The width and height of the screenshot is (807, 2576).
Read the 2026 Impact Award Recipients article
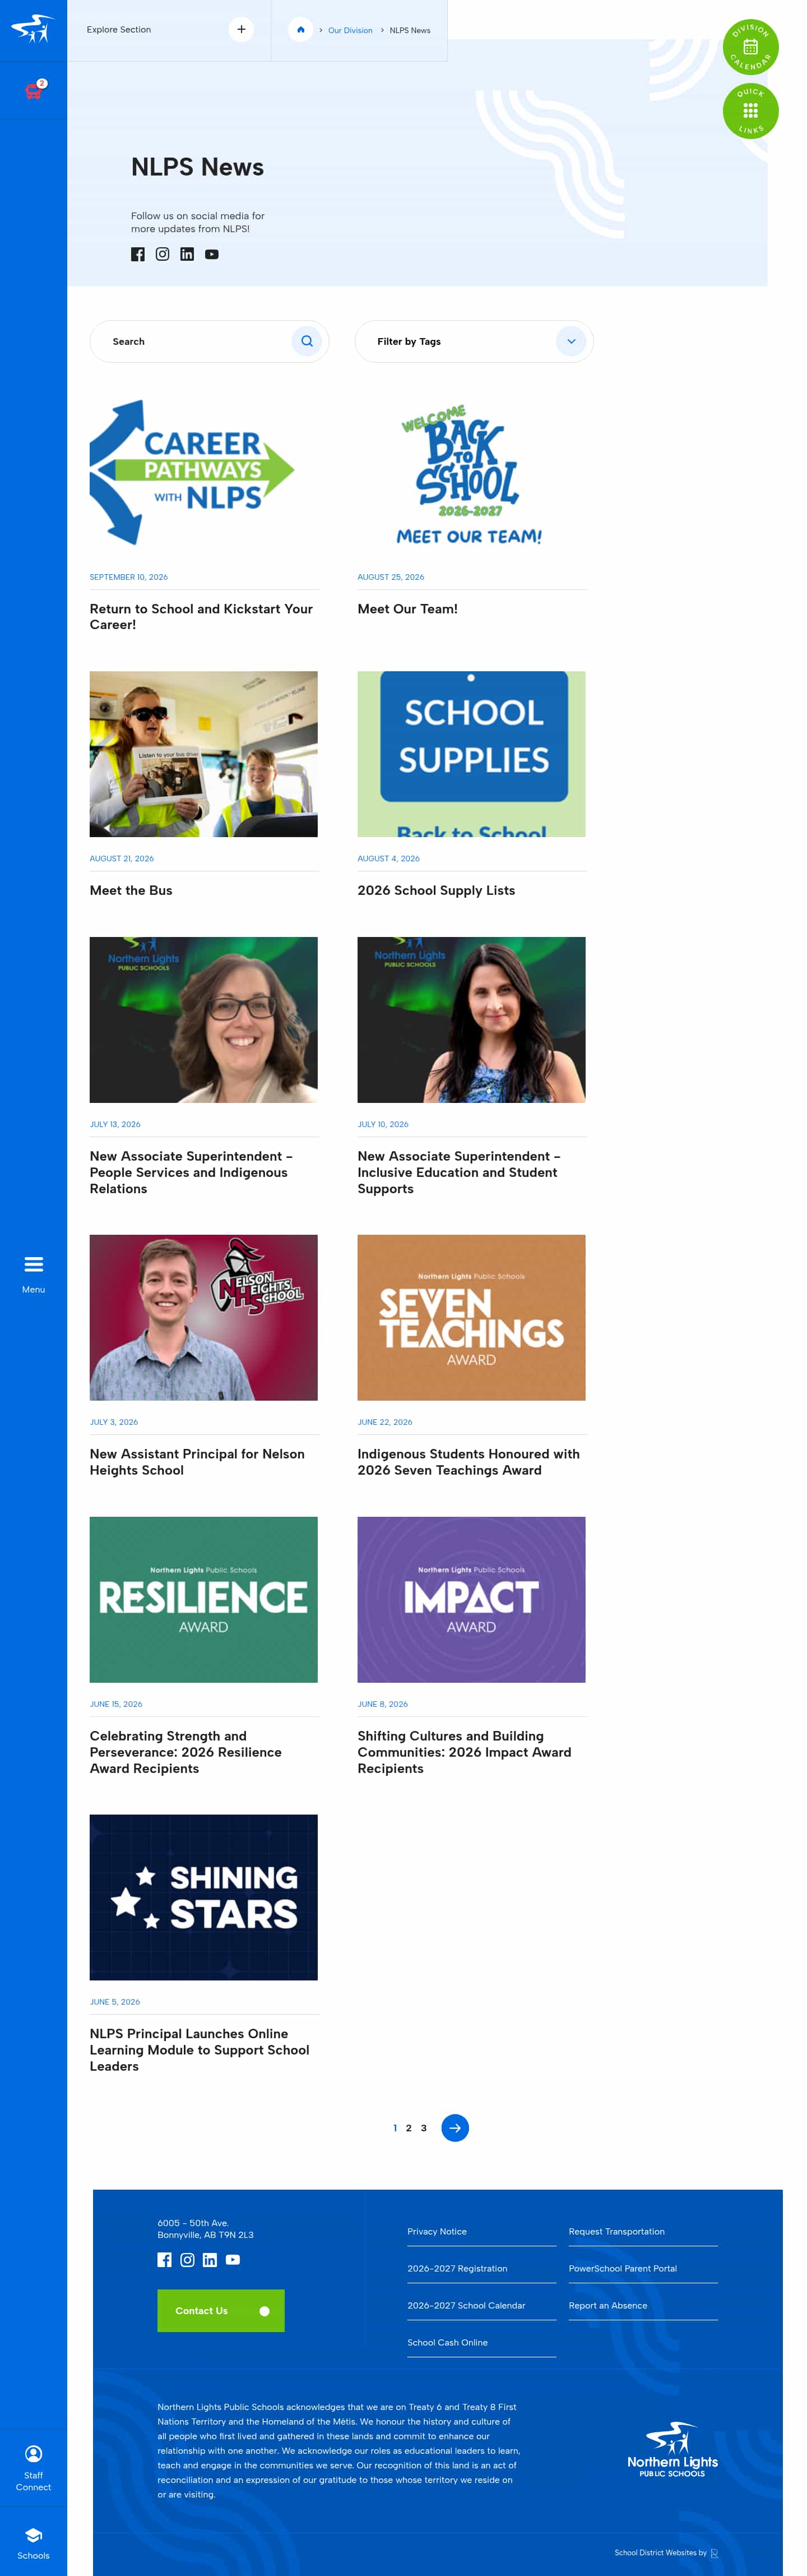point(465,1752)
